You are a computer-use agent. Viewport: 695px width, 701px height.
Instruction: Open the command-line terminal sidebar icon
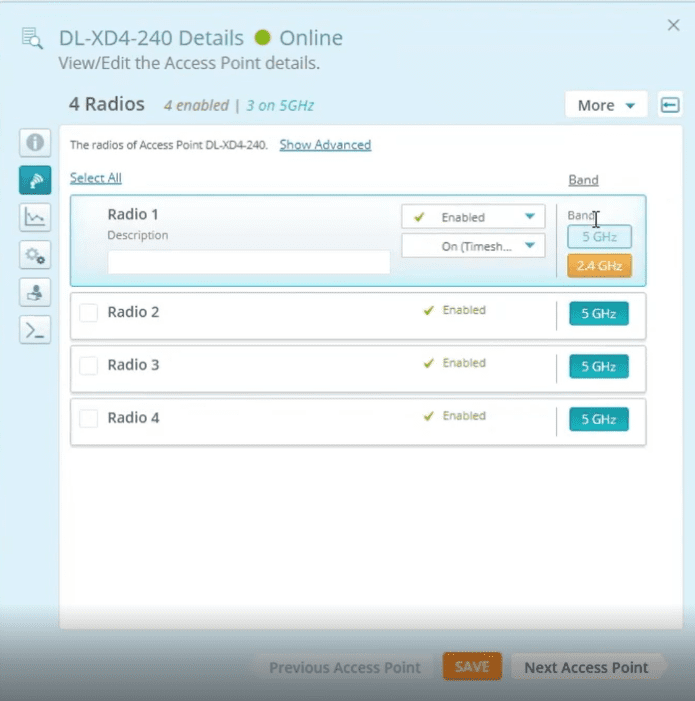click(35, 330)
